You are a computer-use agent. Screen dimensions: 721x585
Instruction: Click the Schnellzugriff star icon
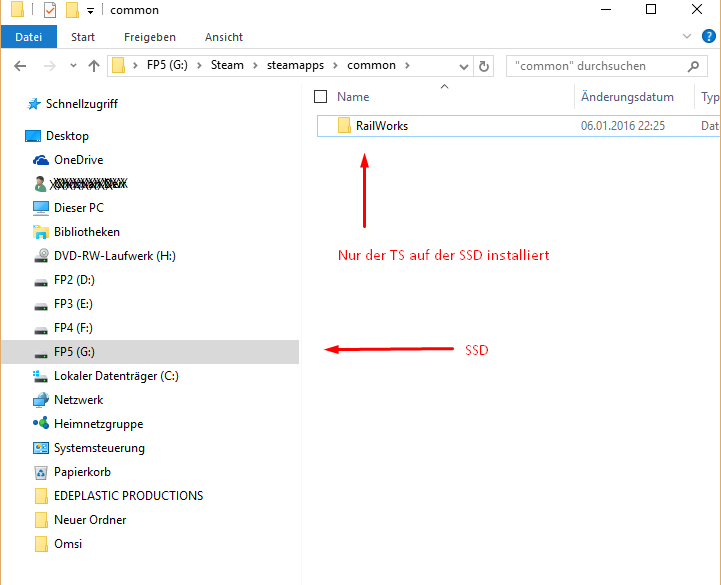(x=34, y=104)
